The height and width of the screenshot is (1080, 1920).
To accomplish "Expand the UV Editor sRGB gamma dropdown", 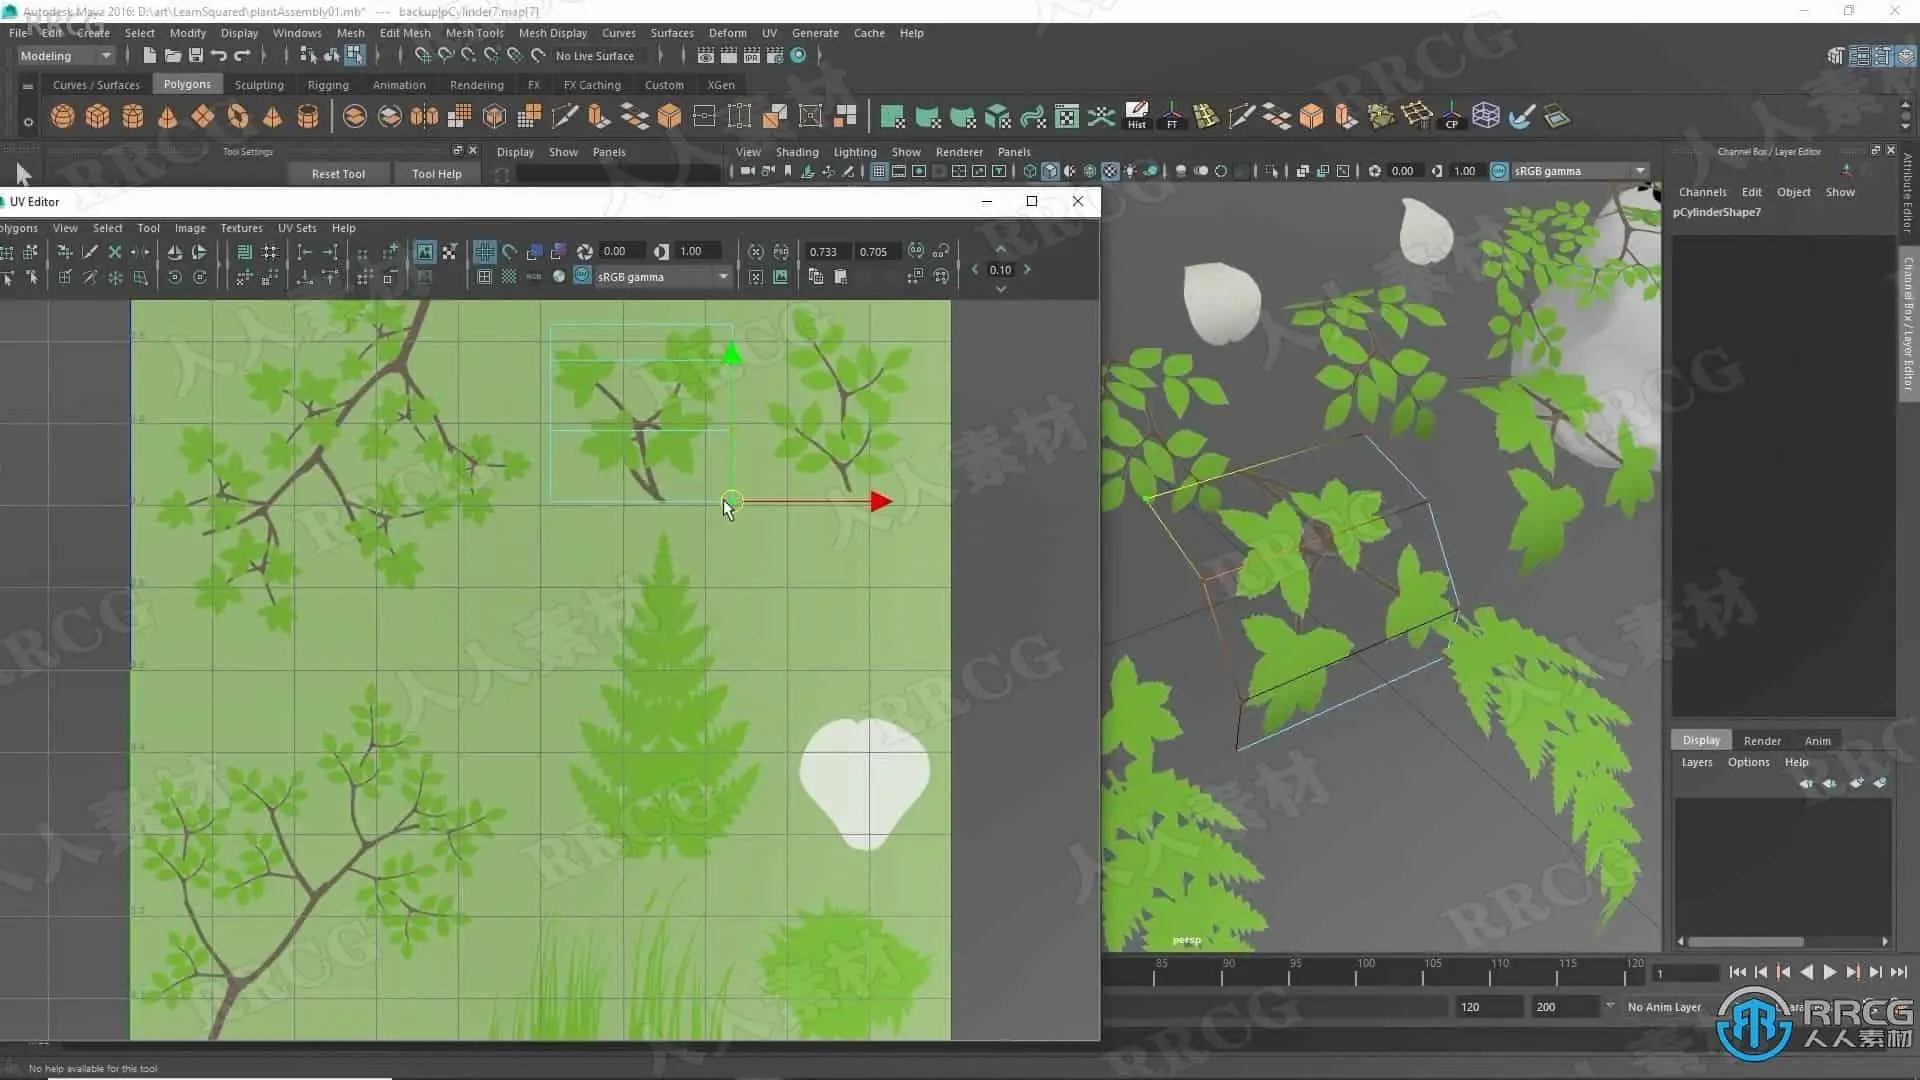I will 723,277.
